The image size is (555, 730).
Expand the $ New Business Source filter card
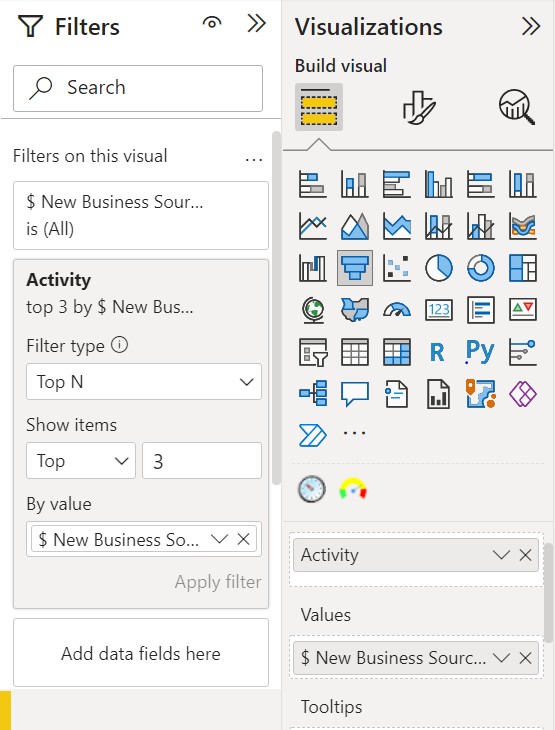point(141,216)
